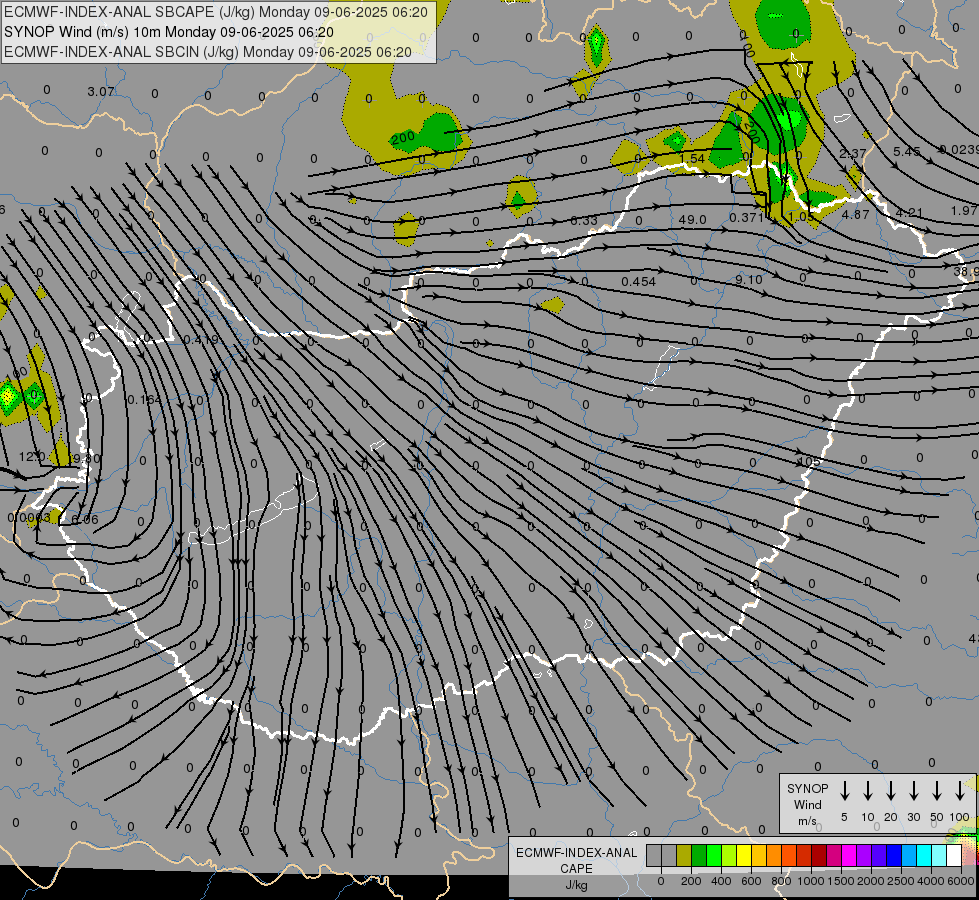Image resolution: width=979 pixels, height=900 pixels.
Task: Click the 2000 tick label on color scale
Action: pyautogui.click(x=870, y=881)
